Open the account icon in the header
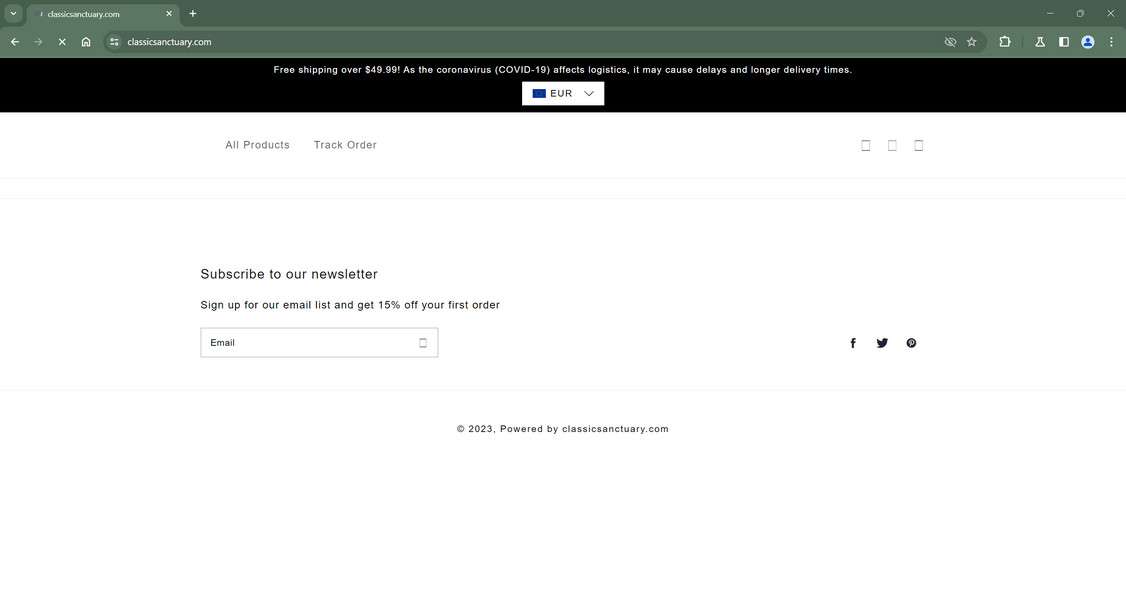This screenshot has width=1126, height=602. (891, 145)
